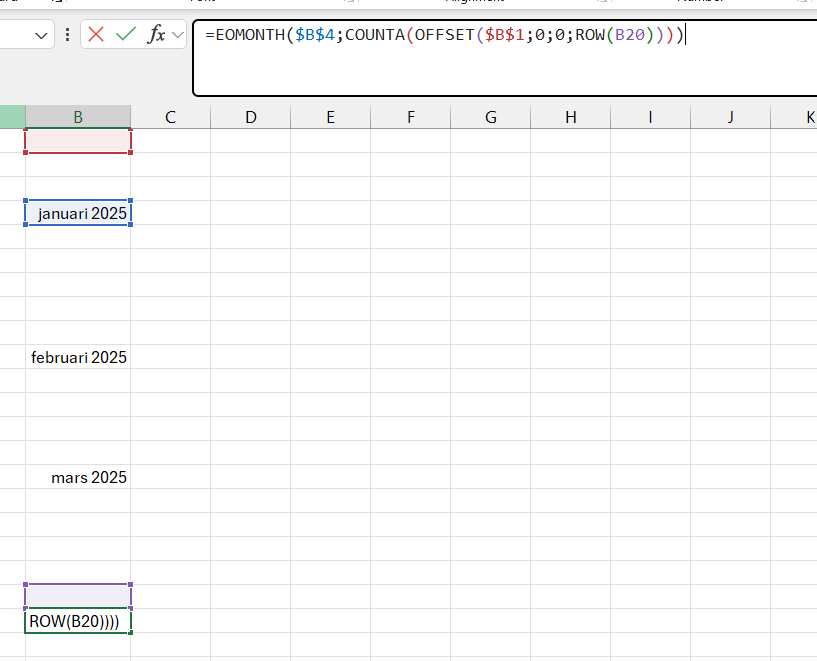Select column C header
The image size is (817, 661).
170,117
